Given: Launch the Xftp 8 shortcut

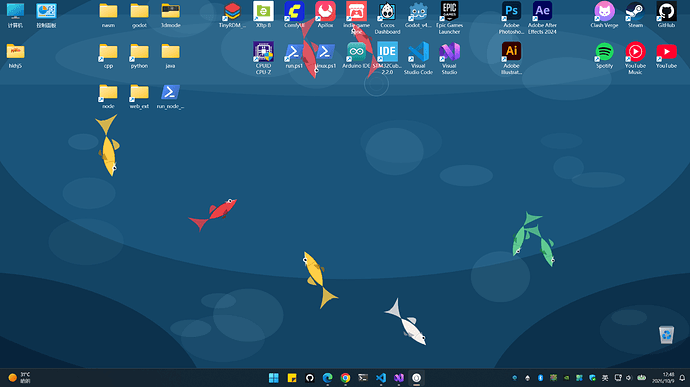Looking at the screenshot, I should (263, 15).
